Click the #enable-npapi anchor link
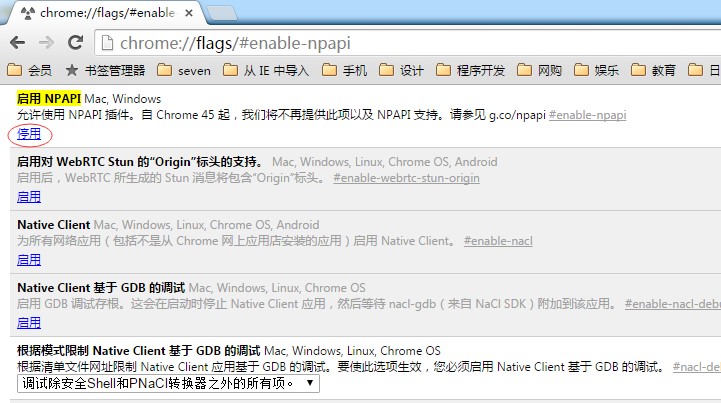This screenshot has height=403, width=721. pos(587,115)
